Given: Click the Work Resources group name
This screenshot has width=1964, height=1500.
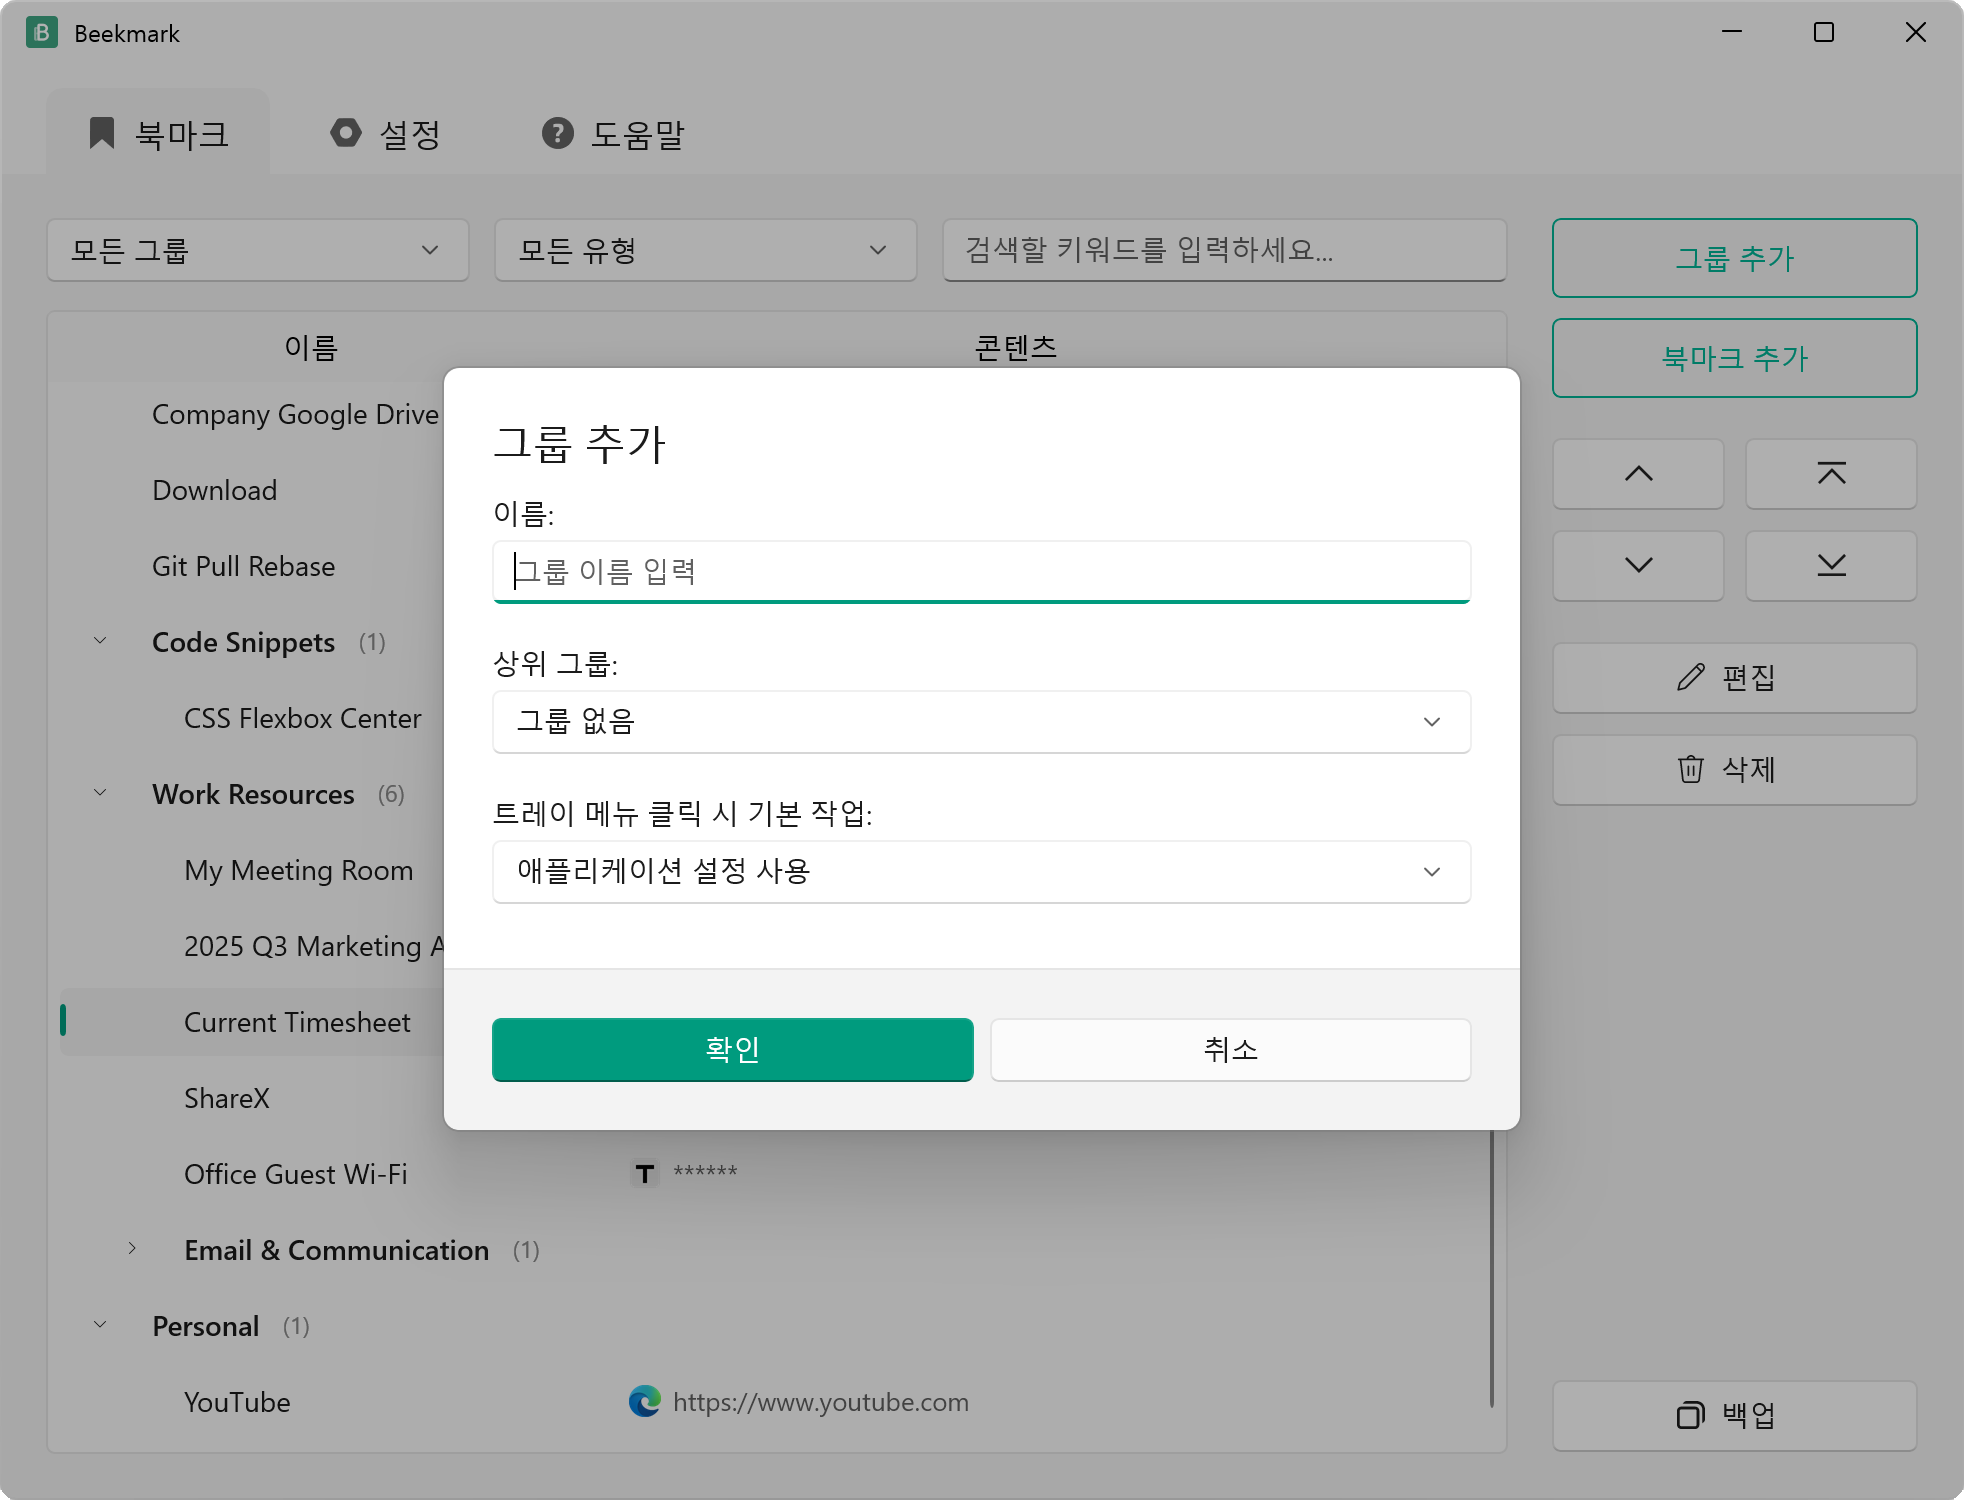Looking at the screenshot, I should pyautogui.click(x=253, y=794).
